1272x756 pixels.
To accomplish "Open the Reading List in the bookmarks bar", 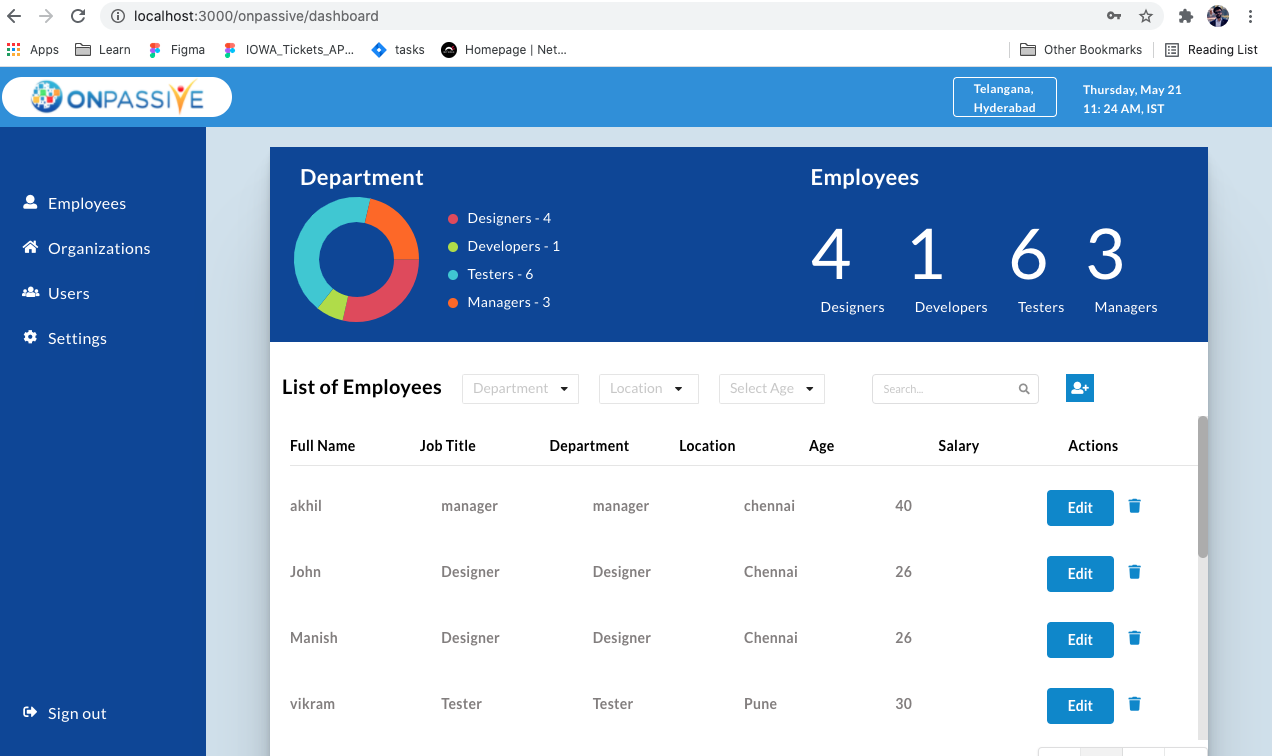I will pos(1210,49).
